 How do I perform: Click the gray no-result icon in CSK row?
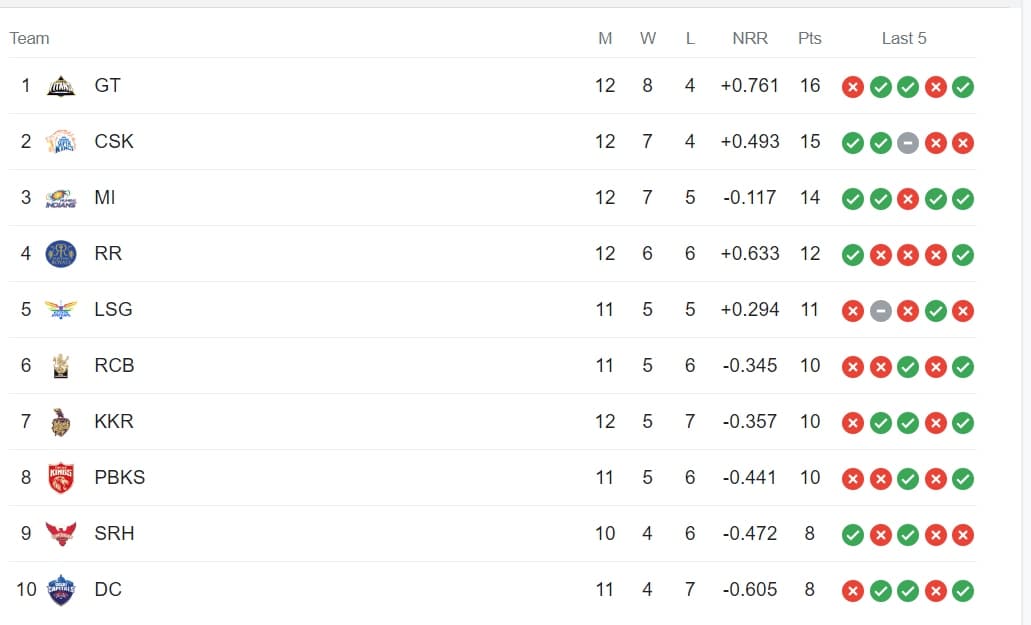[908, 143]
